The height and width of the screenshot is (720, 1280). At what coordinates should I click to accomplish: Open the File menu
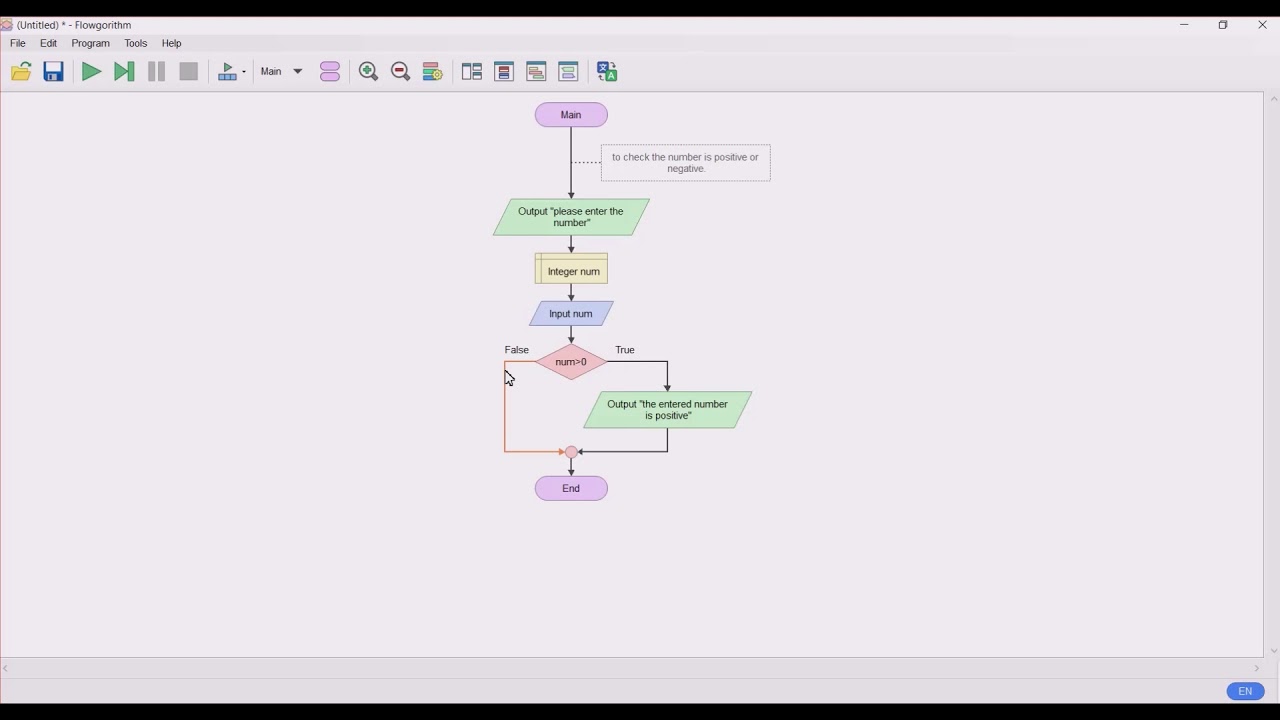[x=18, y=43]
